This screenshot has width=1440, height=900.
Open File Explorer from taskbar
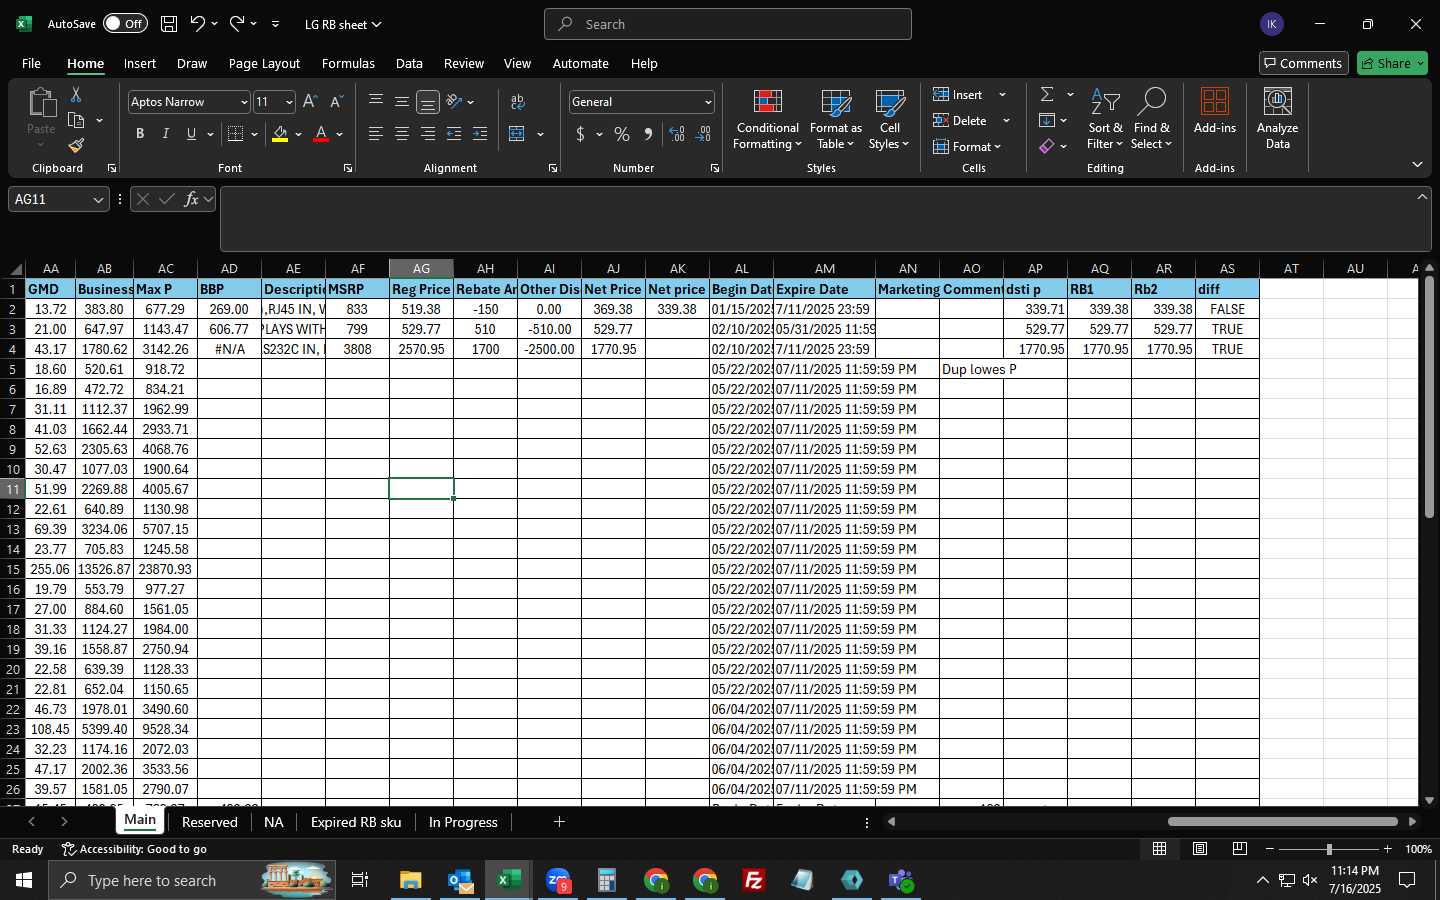pyautogui.click(x=410, y=880)
